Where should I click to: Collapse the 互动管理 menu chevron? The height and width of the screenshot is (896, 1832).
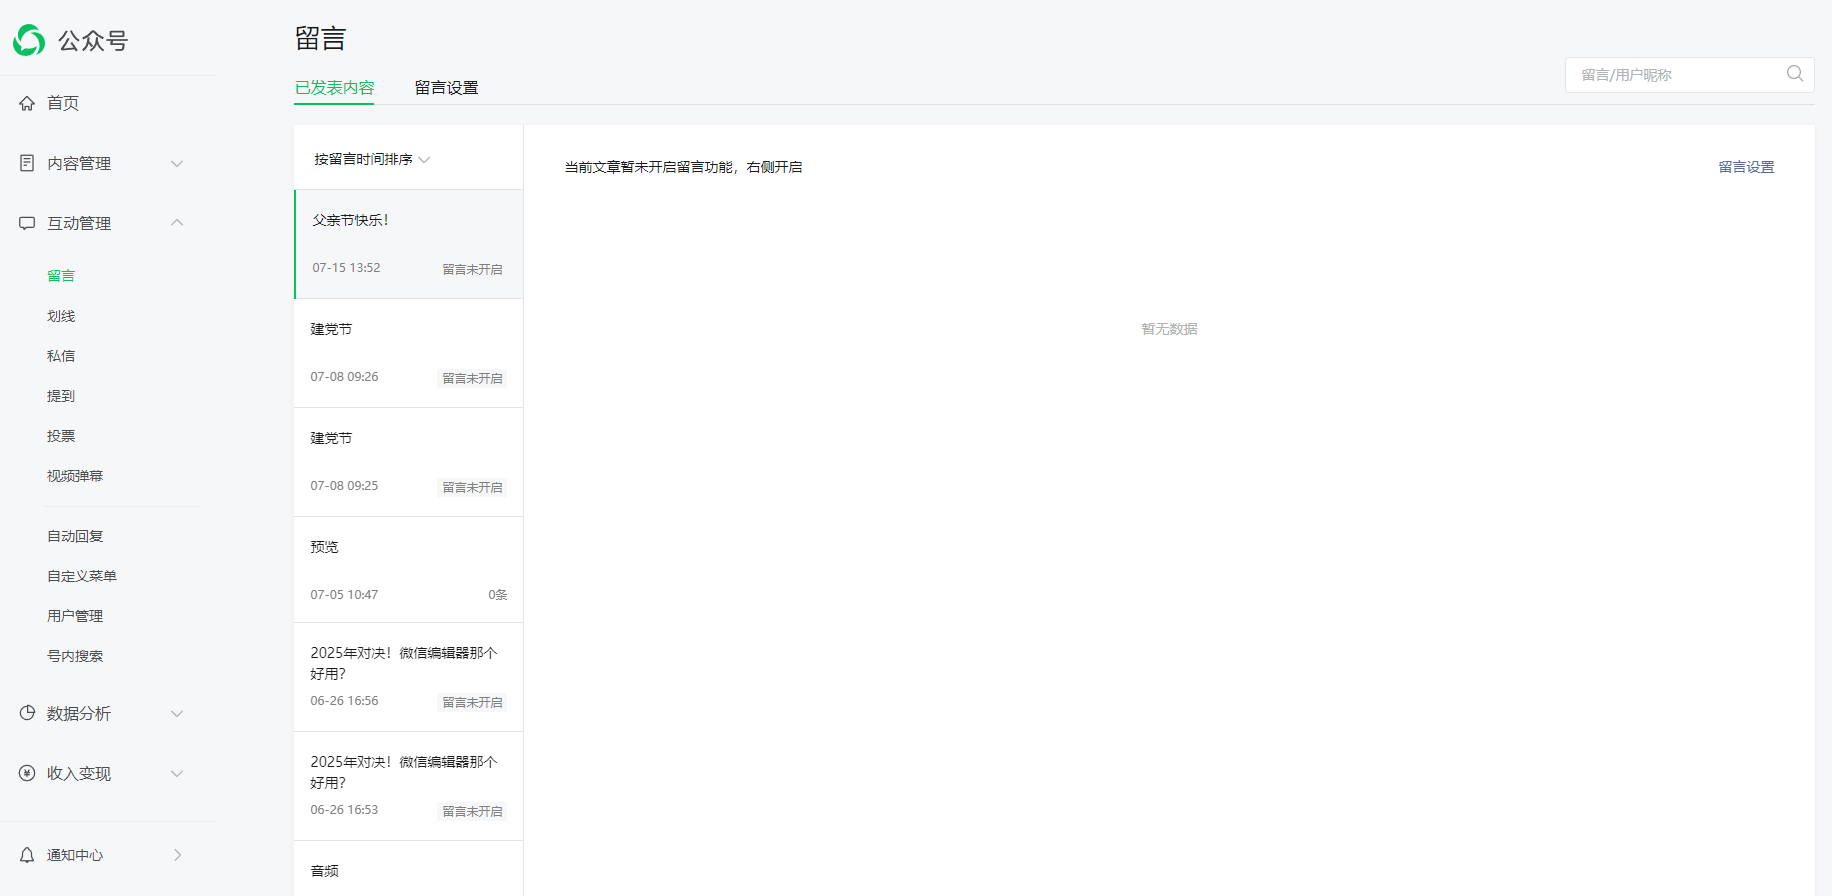[x=177, y=223]
